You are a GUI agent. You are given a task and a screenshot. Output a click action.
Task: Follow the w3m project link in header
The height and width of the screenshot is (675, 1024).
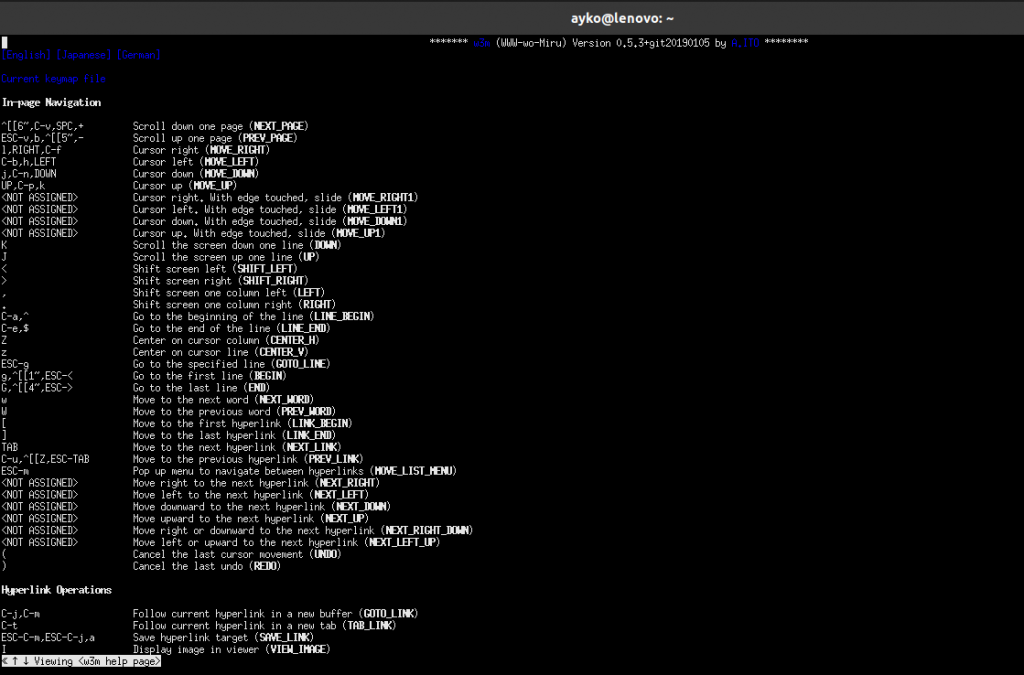pos(484,43)
